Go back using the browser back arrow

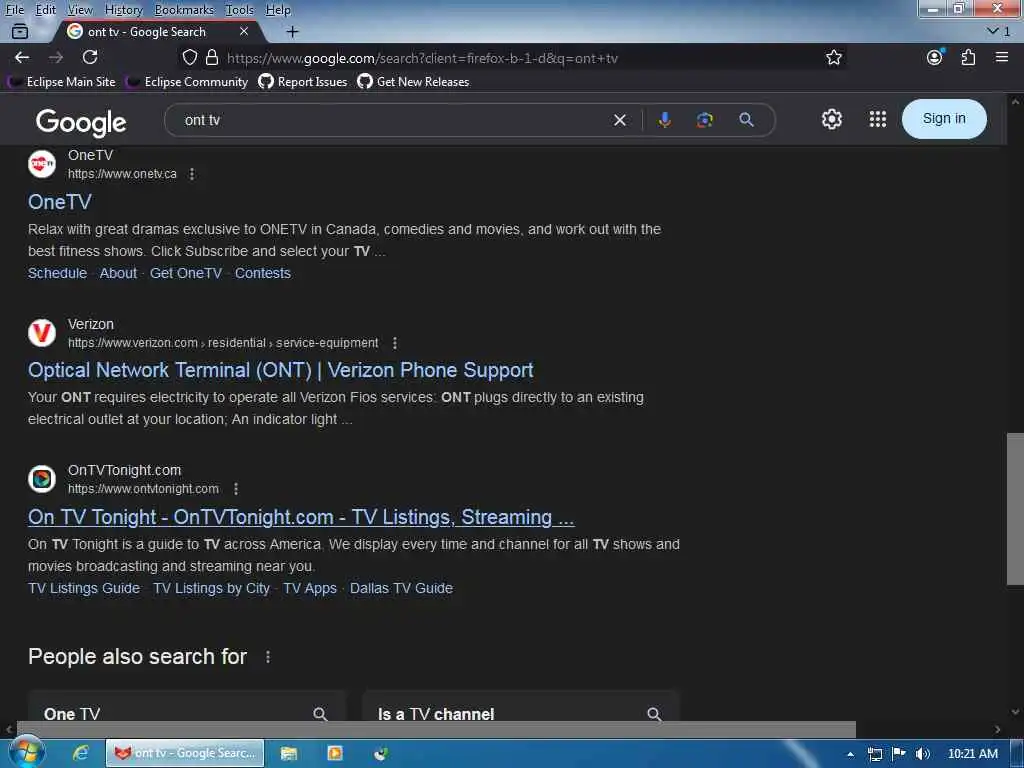[x=22, y=57]
